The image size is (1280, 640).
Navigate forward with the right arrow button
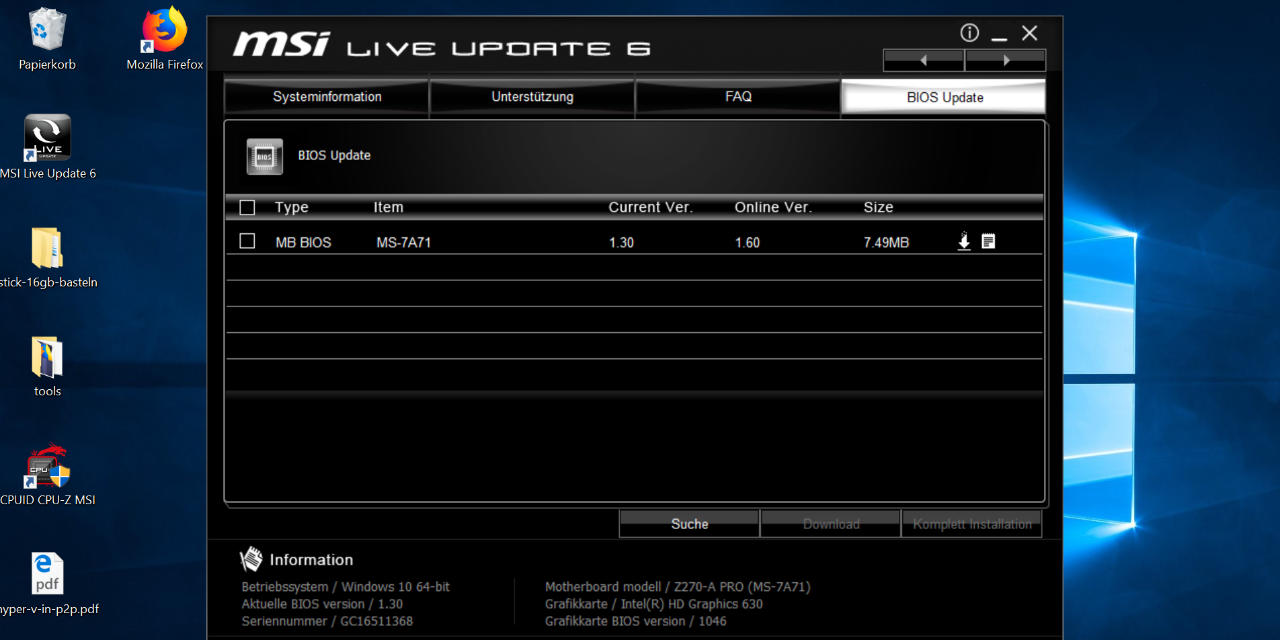1006,60
